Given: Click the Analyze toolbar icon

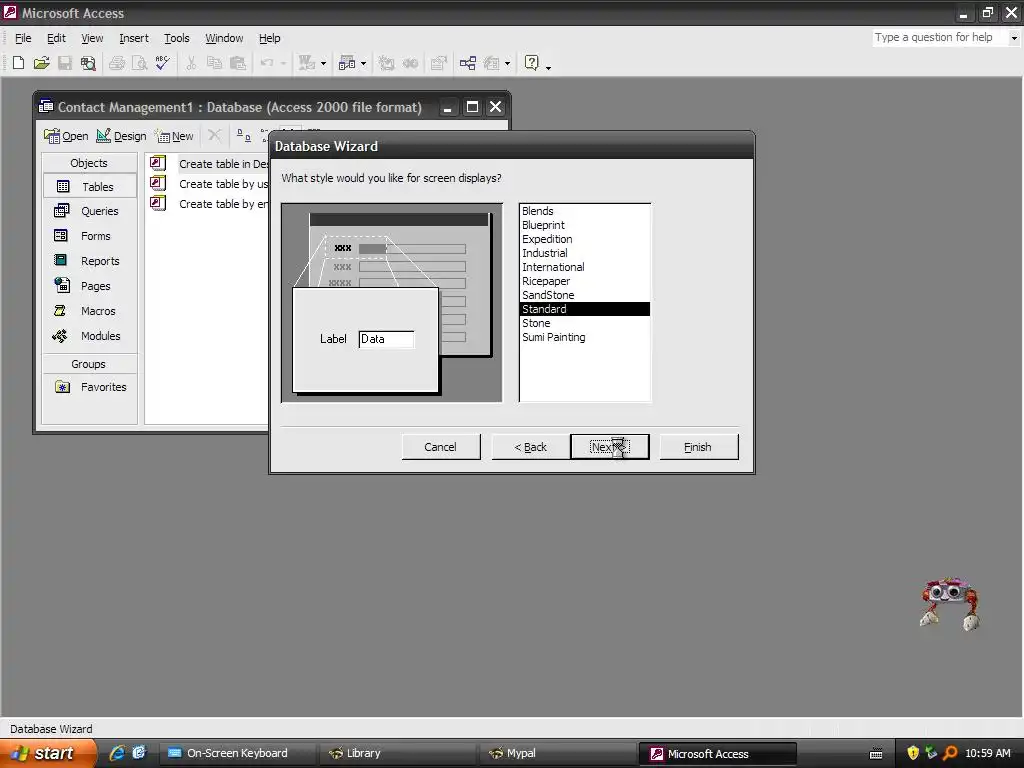Looking at the screenshot, I should 347,63.
